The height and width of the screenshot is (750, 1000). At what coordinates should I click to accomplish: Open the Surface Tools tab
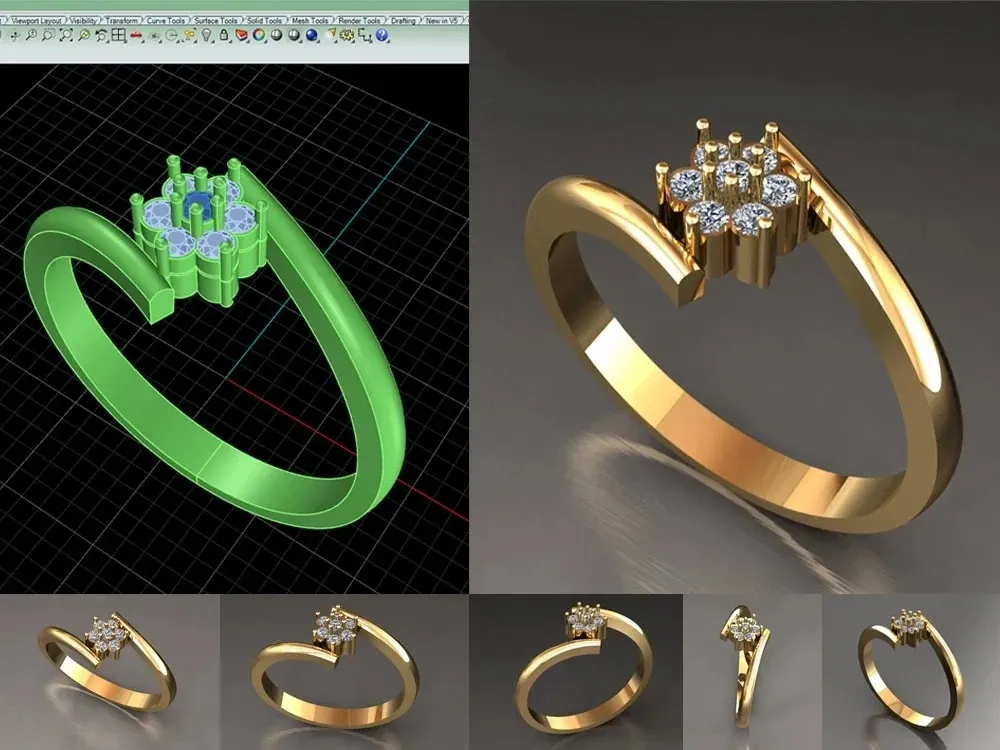coord(216,20)
